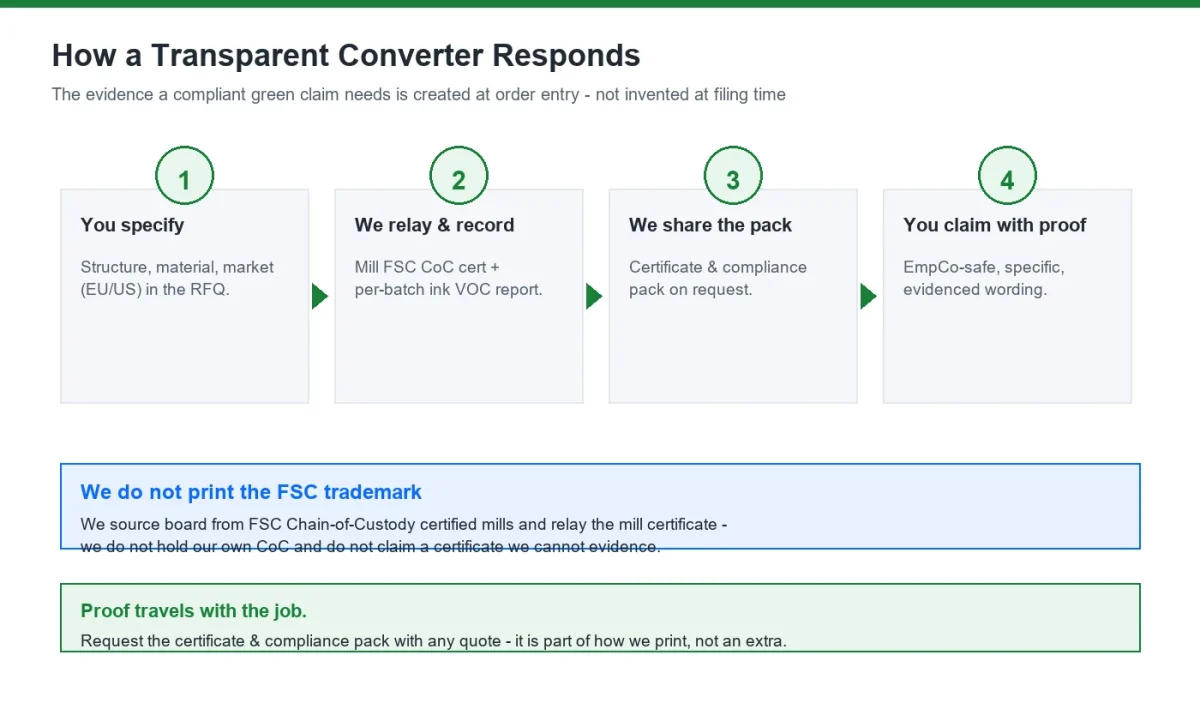
Task: Select the "You claim with proof" heading
Action: tap(994, 225)
